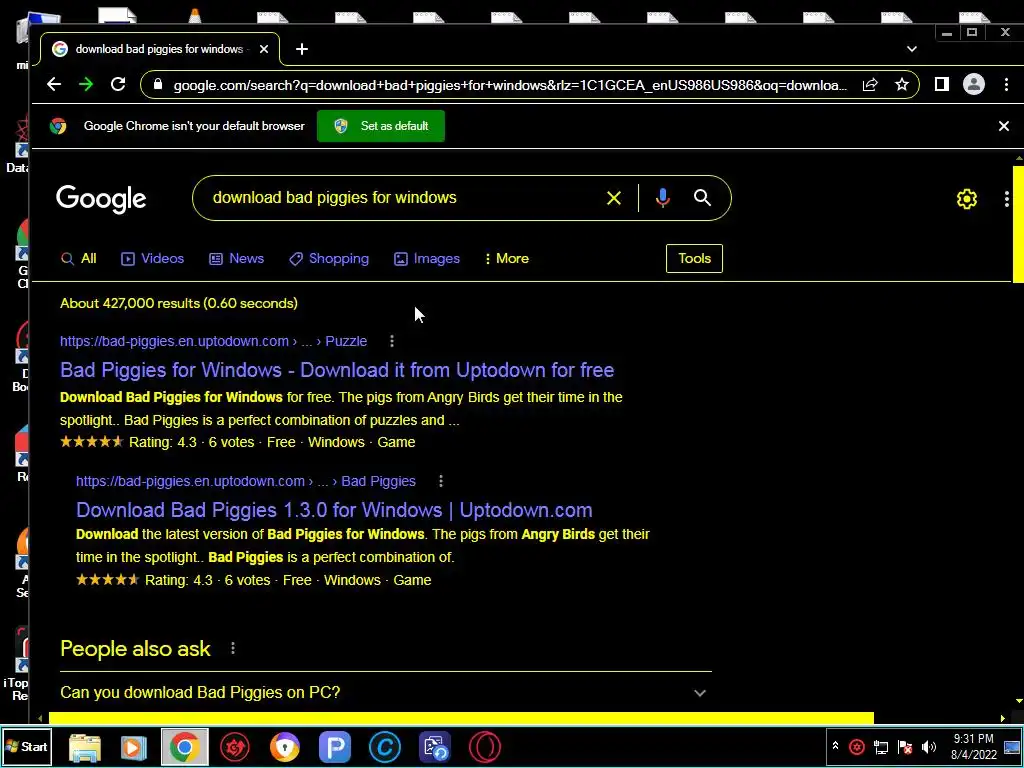Click the lock icon in address bar
Screen dimensions: 1024x768
pos(157,85)
